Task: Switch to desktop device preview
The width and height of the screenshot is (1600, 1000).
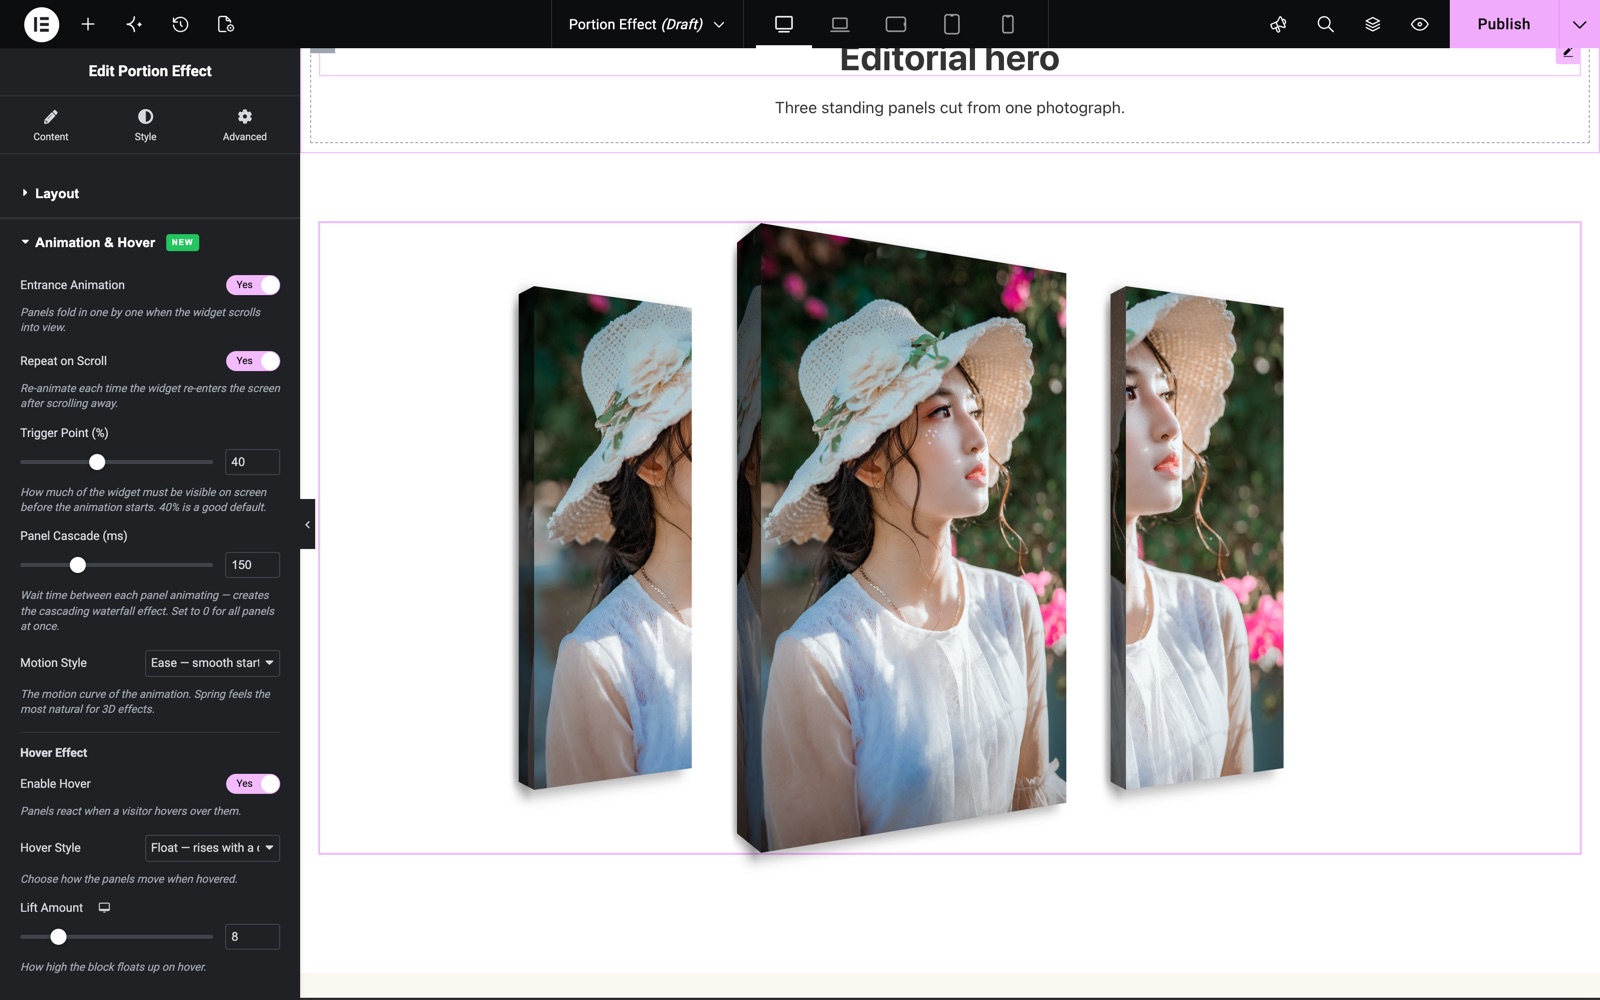Action: [x=784, y=24]
